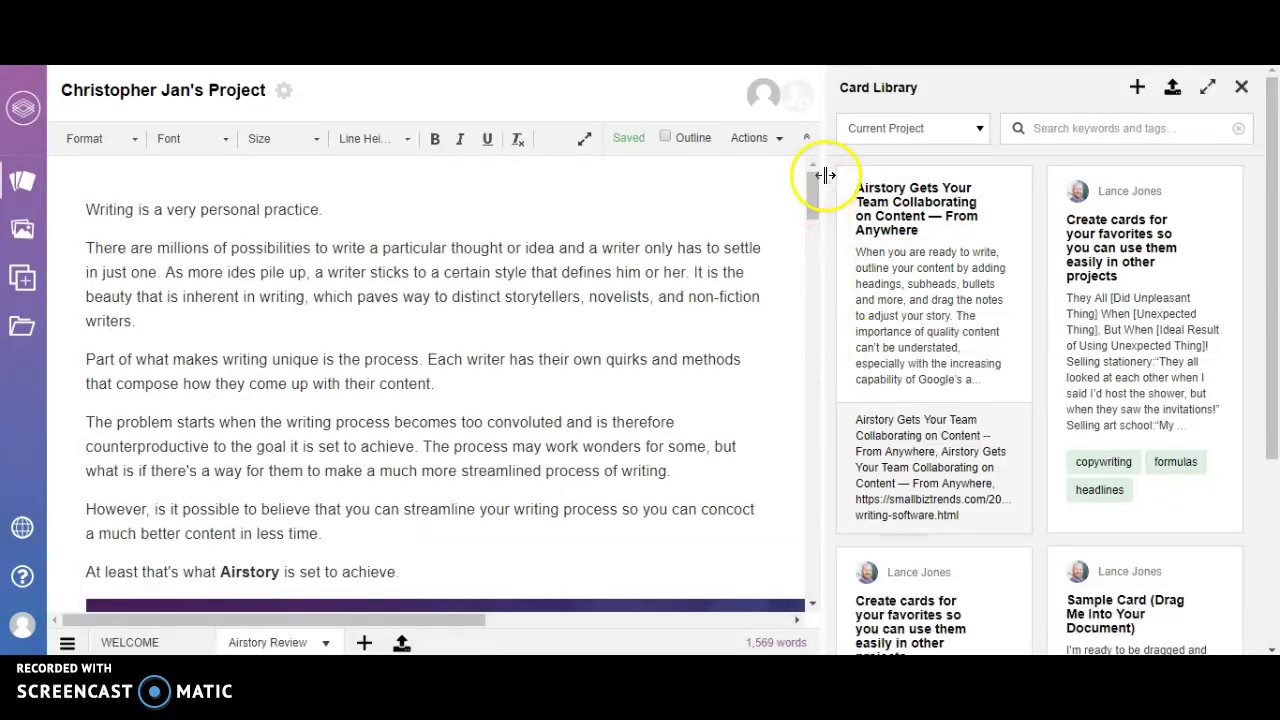The image size is (1280, 720).
Task: Open the Projects folder sidebar icon
Action: click(x=22, y=326)
